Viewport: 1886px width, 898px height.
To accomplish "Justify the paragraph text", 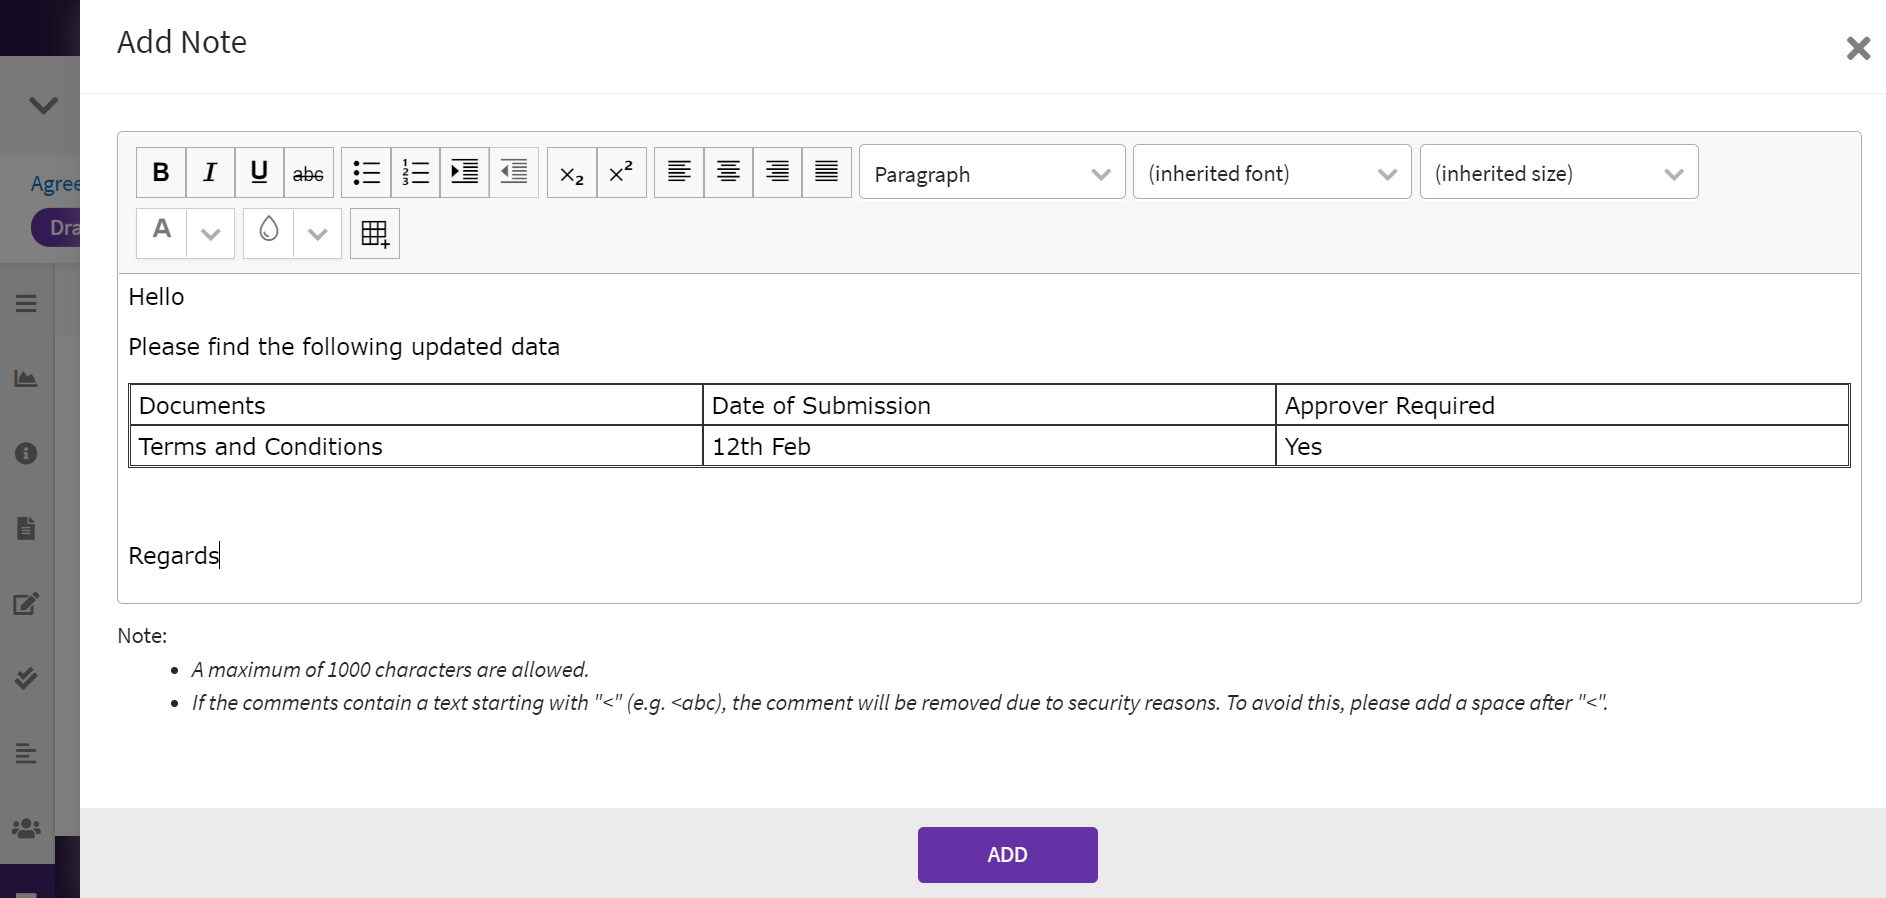I will (826, 173).
